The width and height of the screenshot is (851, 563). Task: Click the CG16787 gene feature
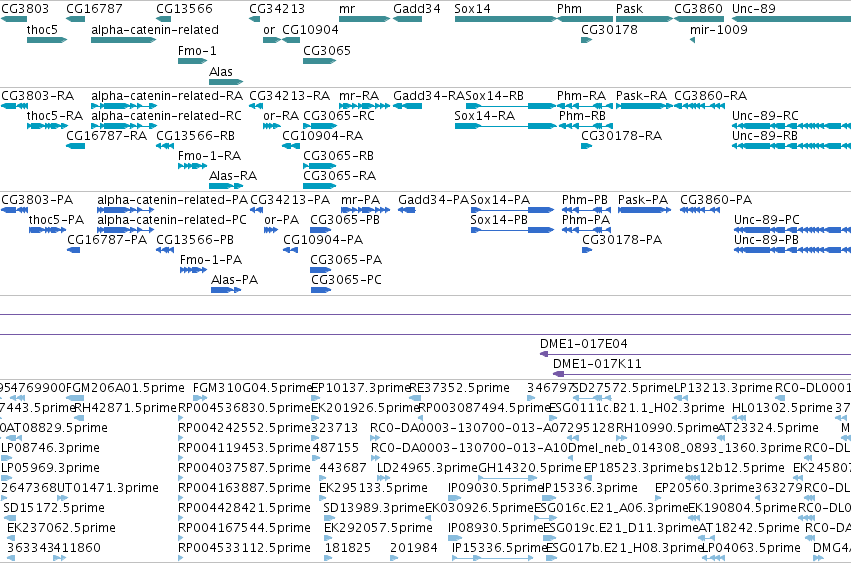[x=75, y=19]
